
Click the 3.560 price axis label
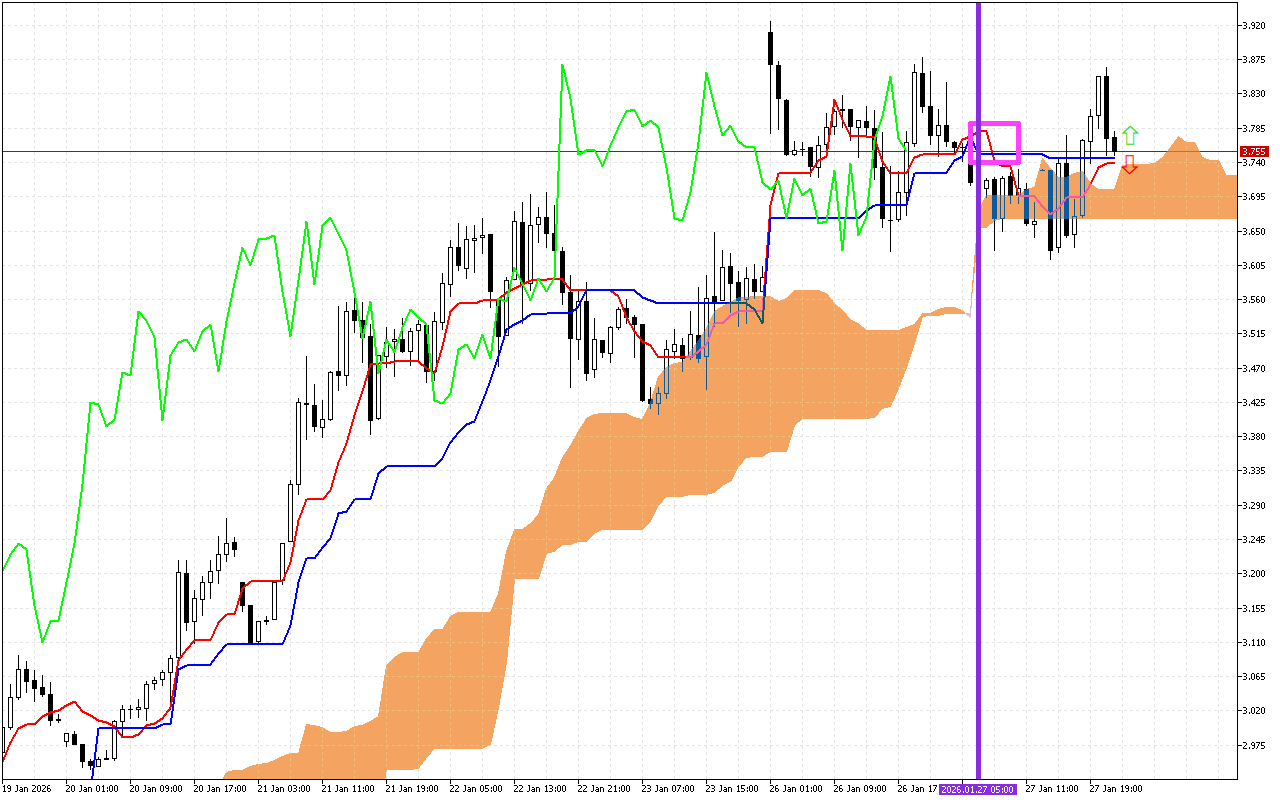tap(1254, 300)
